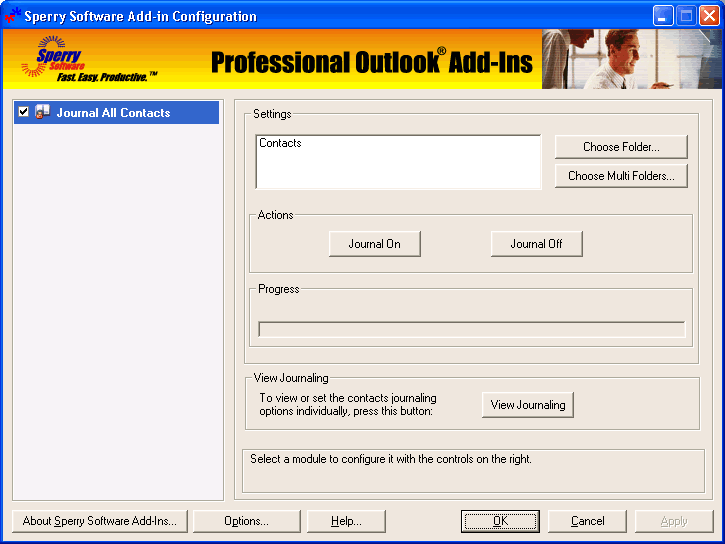The image size is (725, 544).
Task: Select the Journal All Contacts list entry
Action: tap(117, 112)
